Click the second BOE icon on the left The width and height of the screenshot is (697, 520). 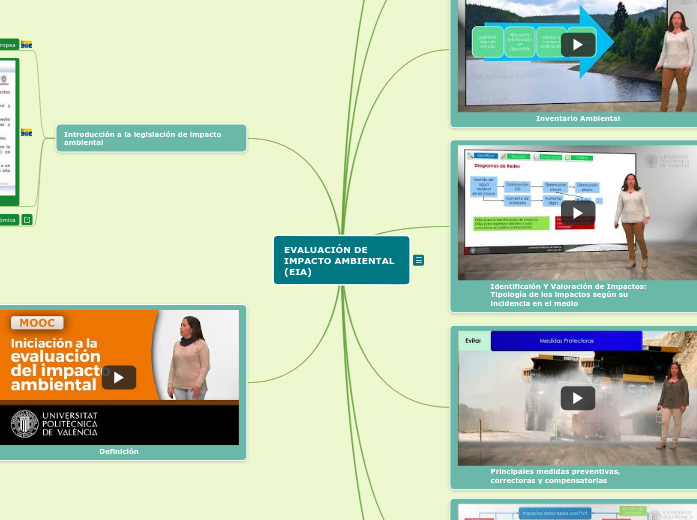click(x=26, y=132)
